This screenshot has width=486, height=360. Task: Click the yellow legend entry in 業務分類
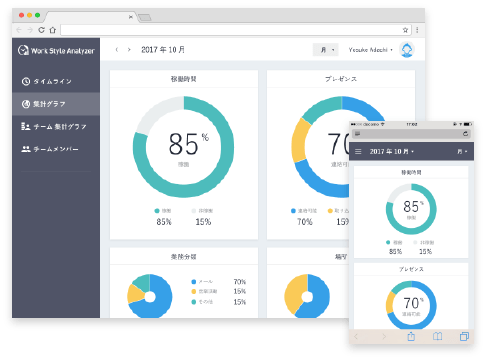pos(219,291)
